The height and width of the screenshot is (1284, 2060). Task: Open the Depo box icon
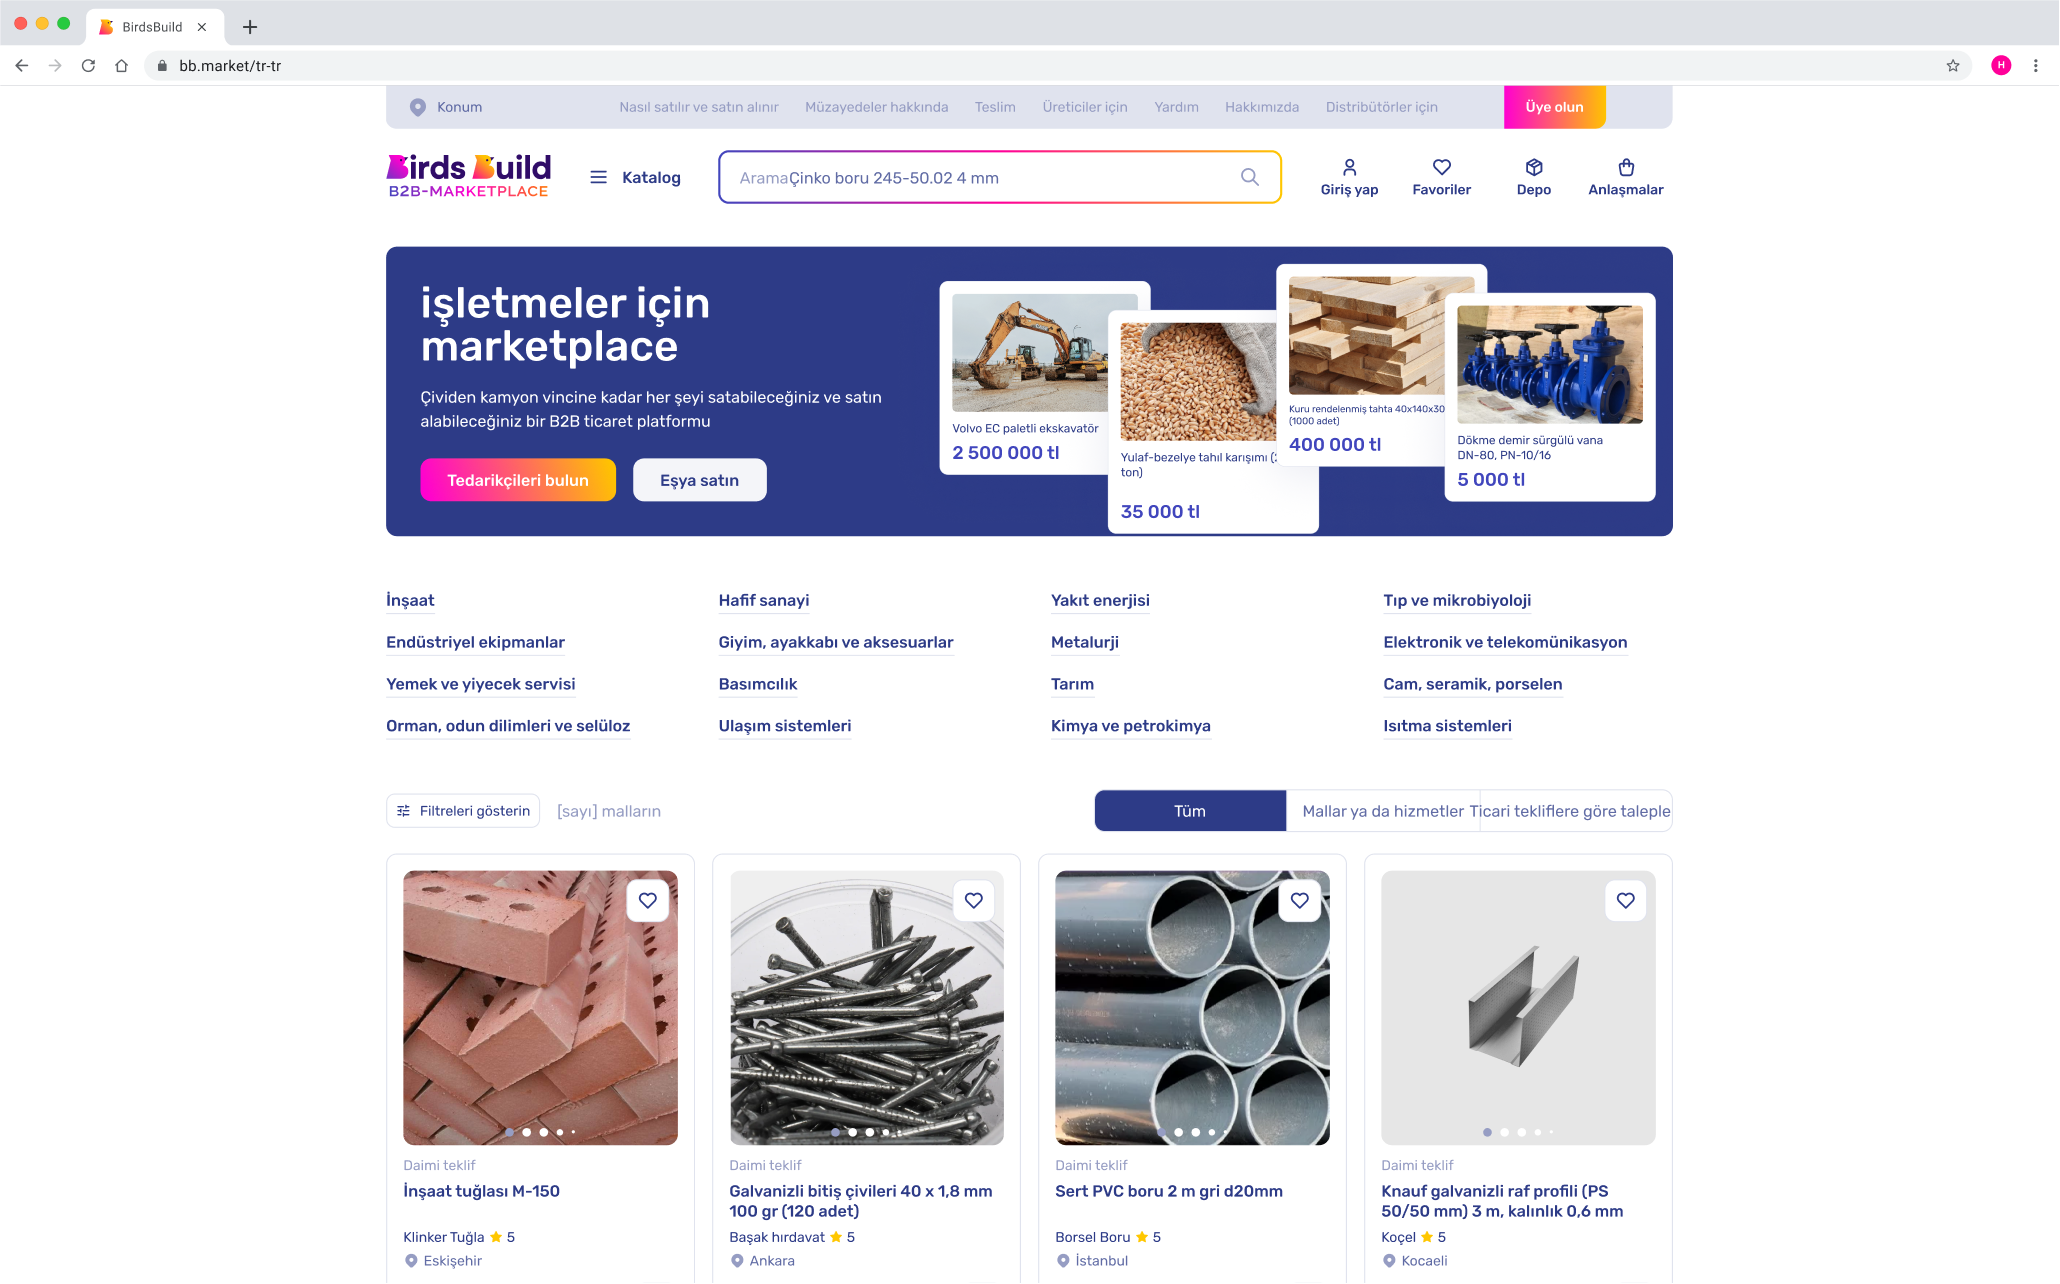[1533, 167]
